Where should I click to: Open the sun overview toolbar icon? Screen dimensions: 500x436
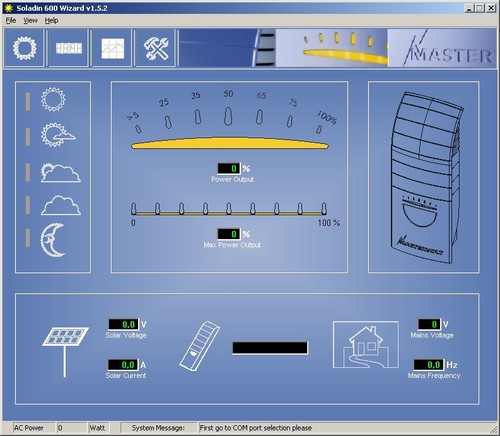coord(24,48)
